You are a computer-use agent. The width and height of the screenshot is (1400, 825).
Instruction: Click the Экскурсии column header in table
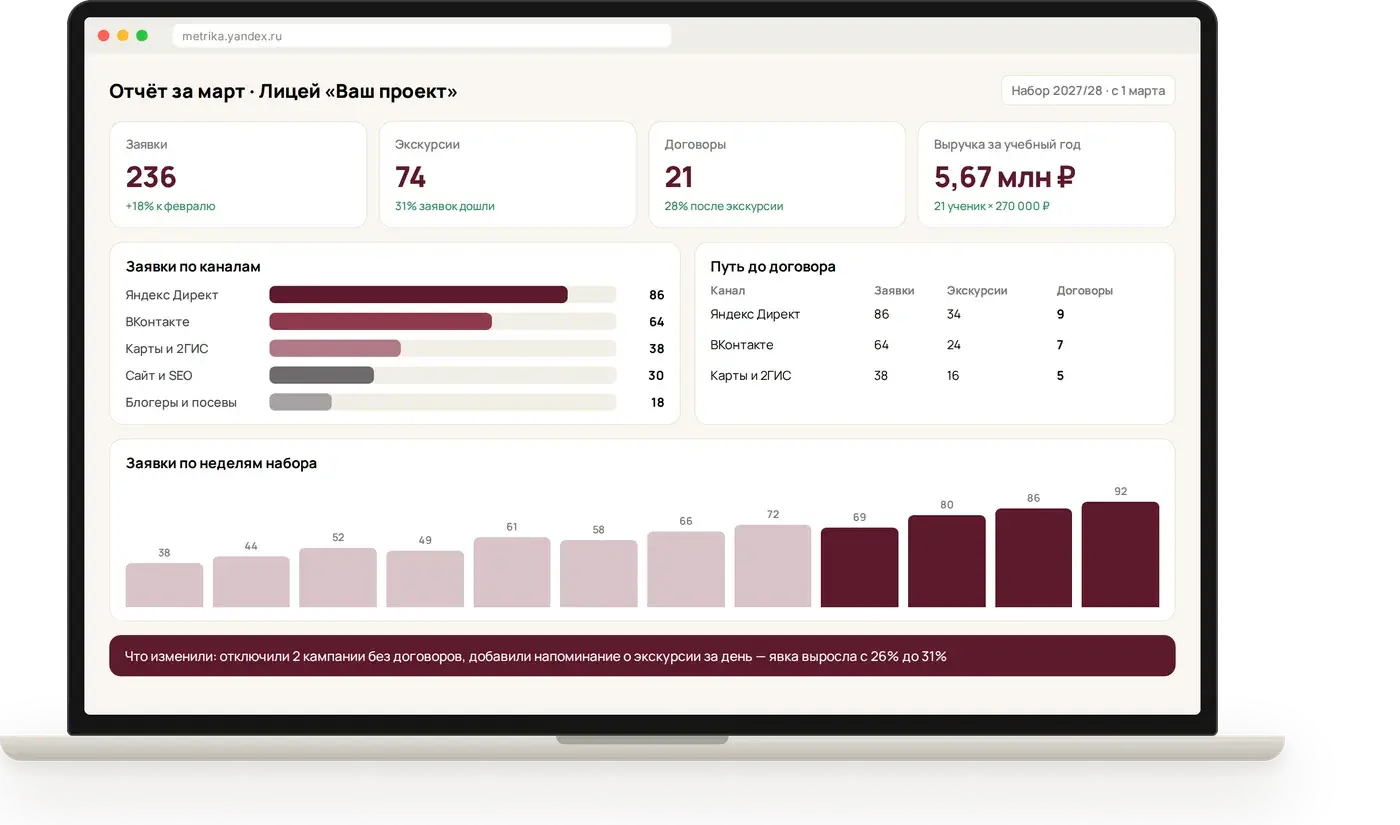tap(977, 291)
